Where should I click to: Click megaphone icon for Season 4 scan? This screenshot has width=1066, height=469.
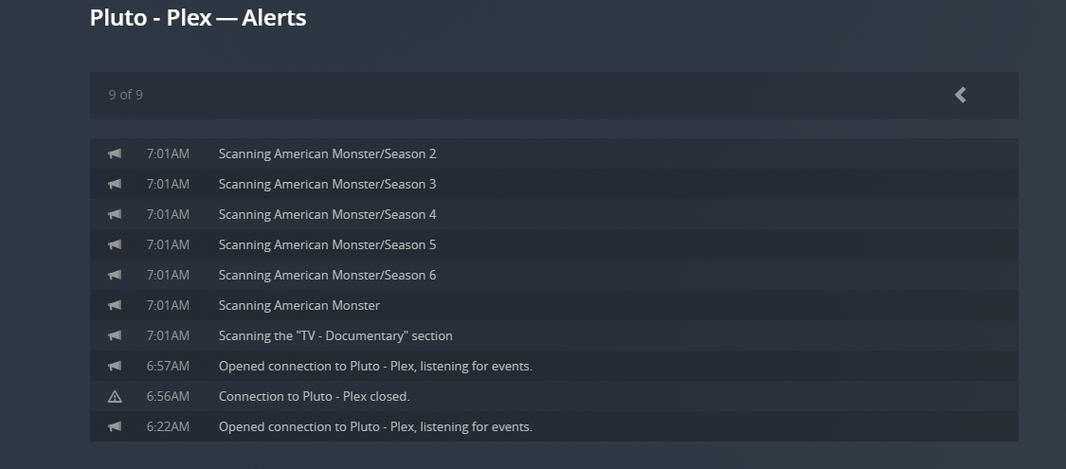click(115, 214)
